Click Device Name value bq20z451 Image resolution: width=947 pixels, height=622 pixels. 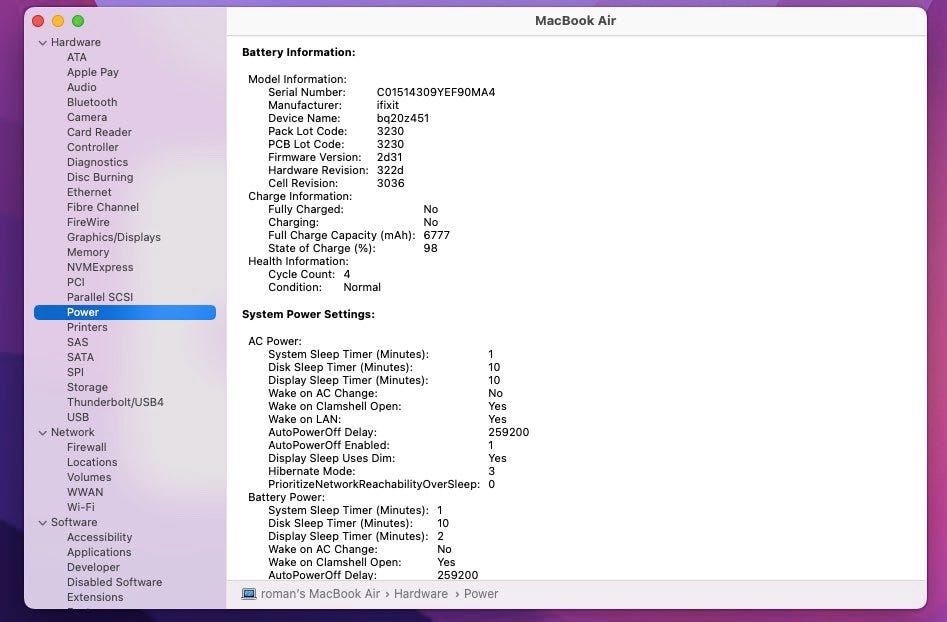(403, 118)
